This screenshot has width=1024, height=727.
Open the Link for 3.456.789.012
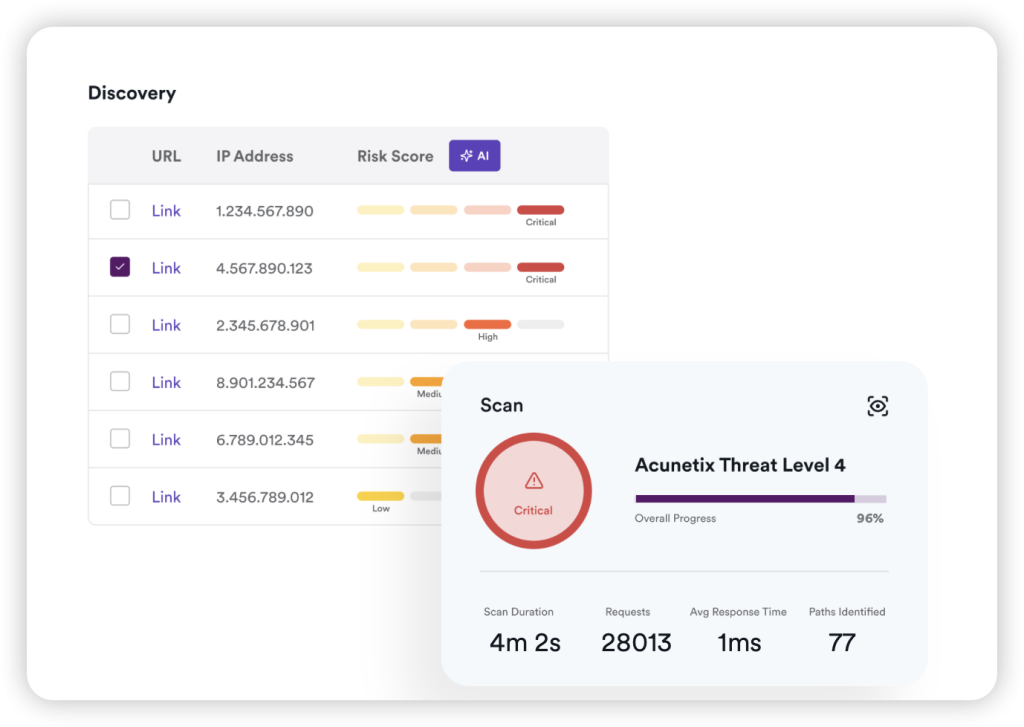[166, 497]
